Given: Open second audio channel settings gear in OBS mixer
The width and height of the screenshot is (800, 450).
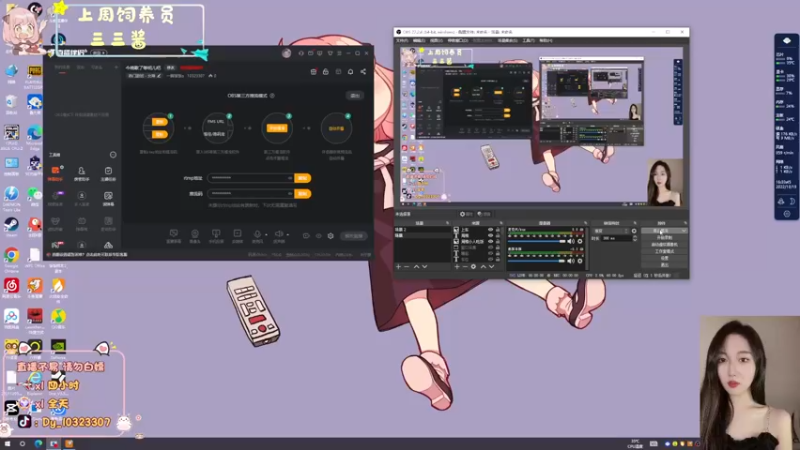Looking at the screenshot, I should point(580,261).
